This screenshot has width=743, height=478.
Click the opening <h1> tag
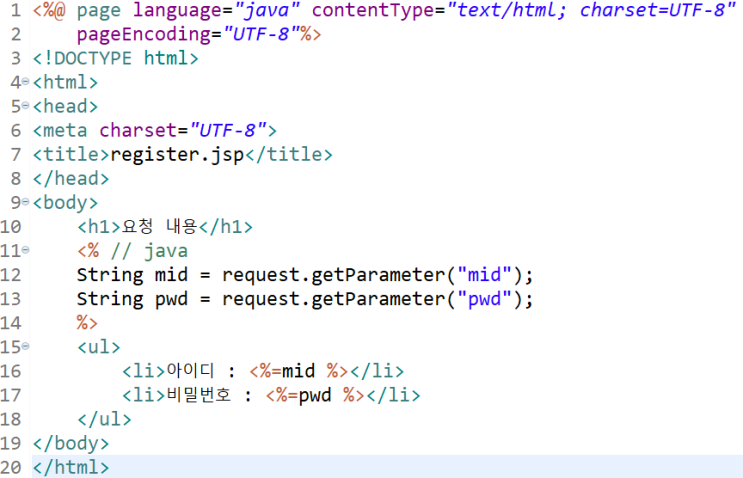99,227
